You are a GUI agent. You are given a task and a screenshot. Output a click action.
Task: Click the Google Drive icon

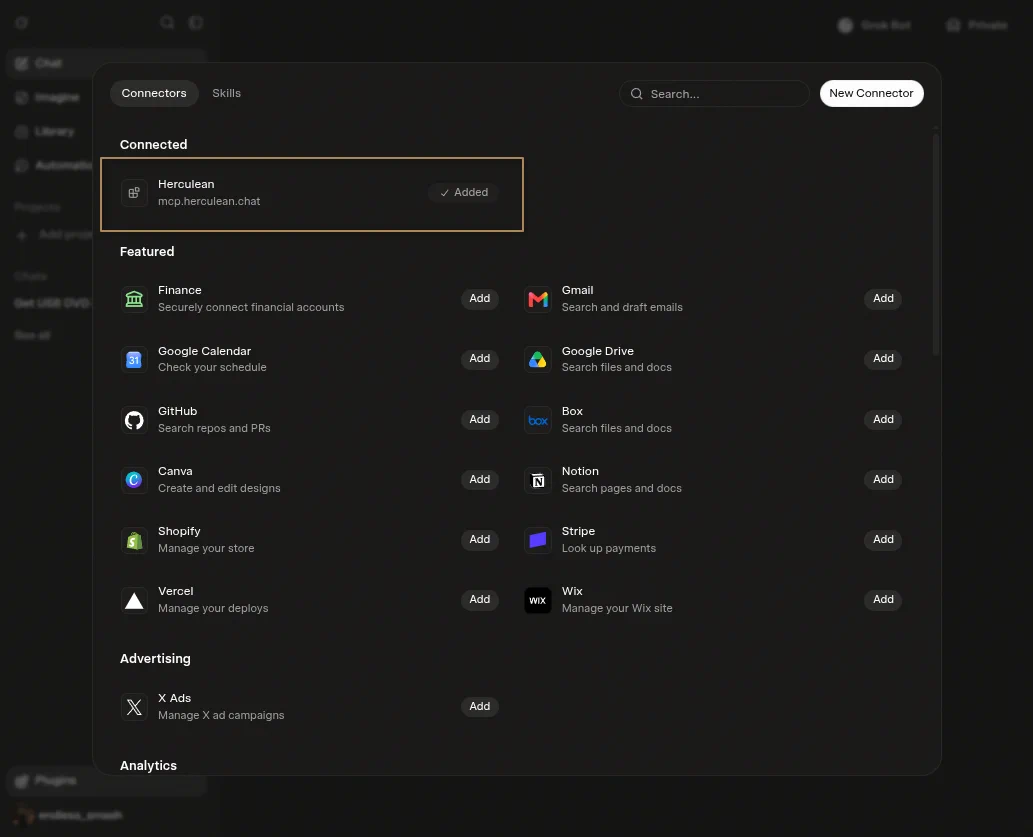click(x=538, y=359)
